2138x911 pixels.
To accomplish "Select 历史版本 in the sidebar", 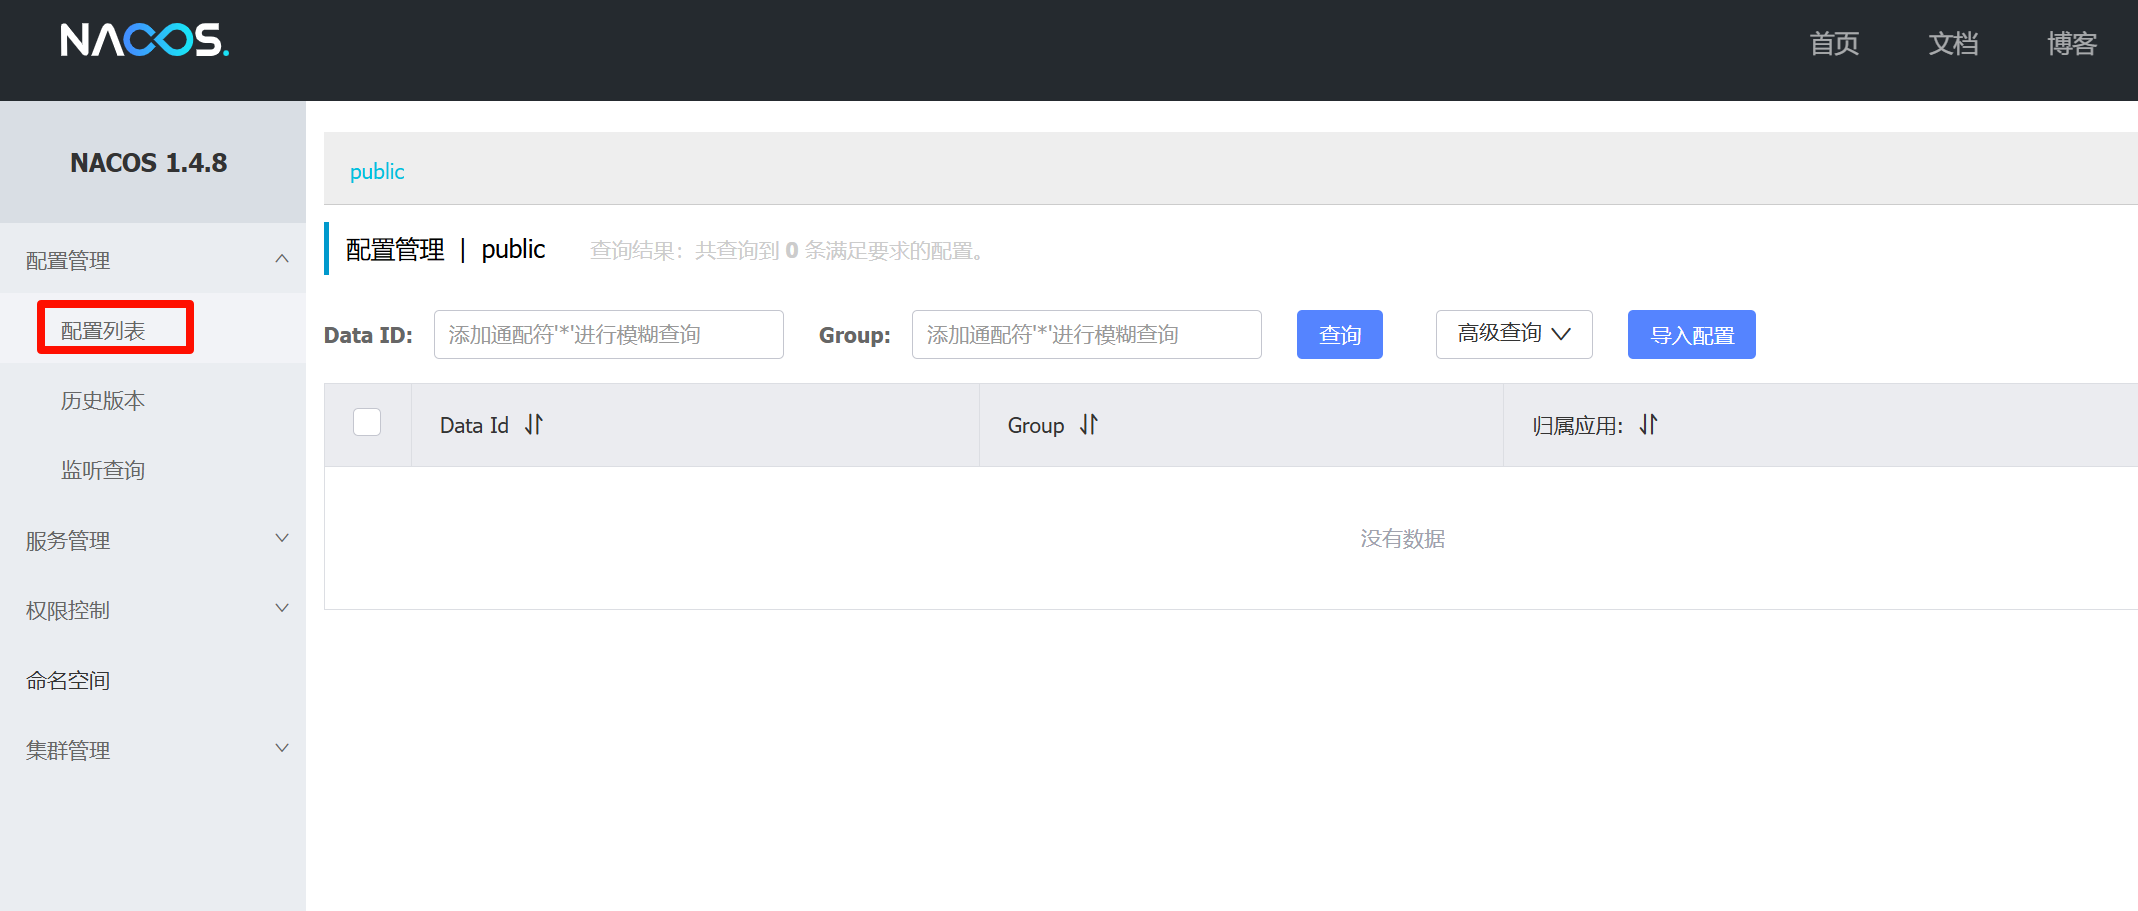I will (102, 400).
